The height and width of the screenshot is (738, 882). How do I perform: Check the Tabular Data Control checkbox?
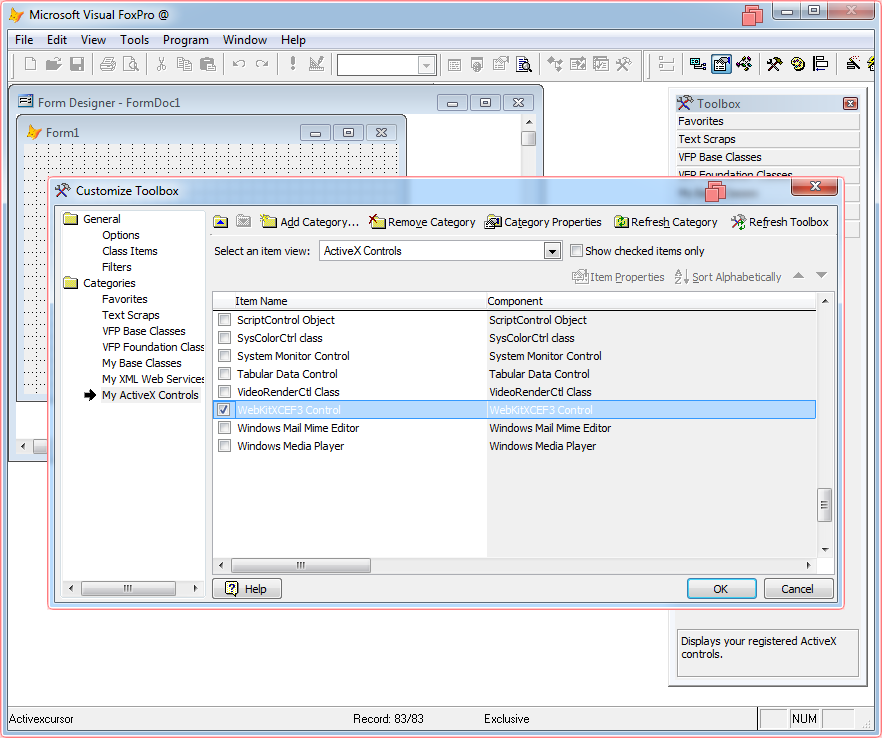click(x=224, y=374)
